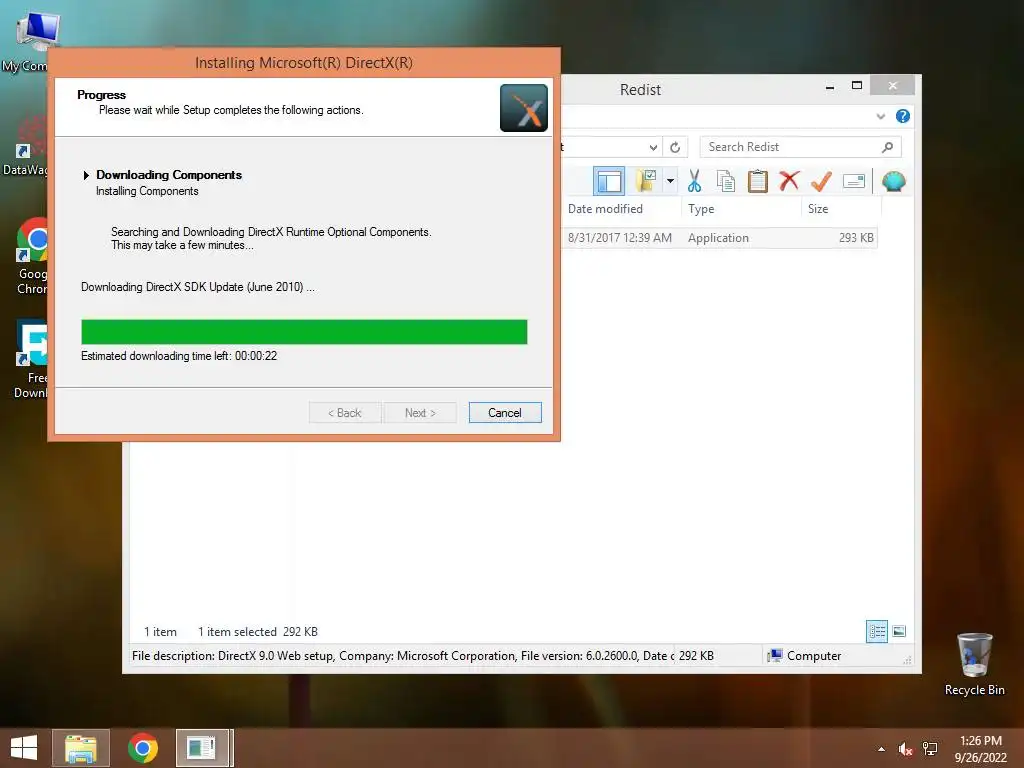Close the Redist window

click(892, 86)
